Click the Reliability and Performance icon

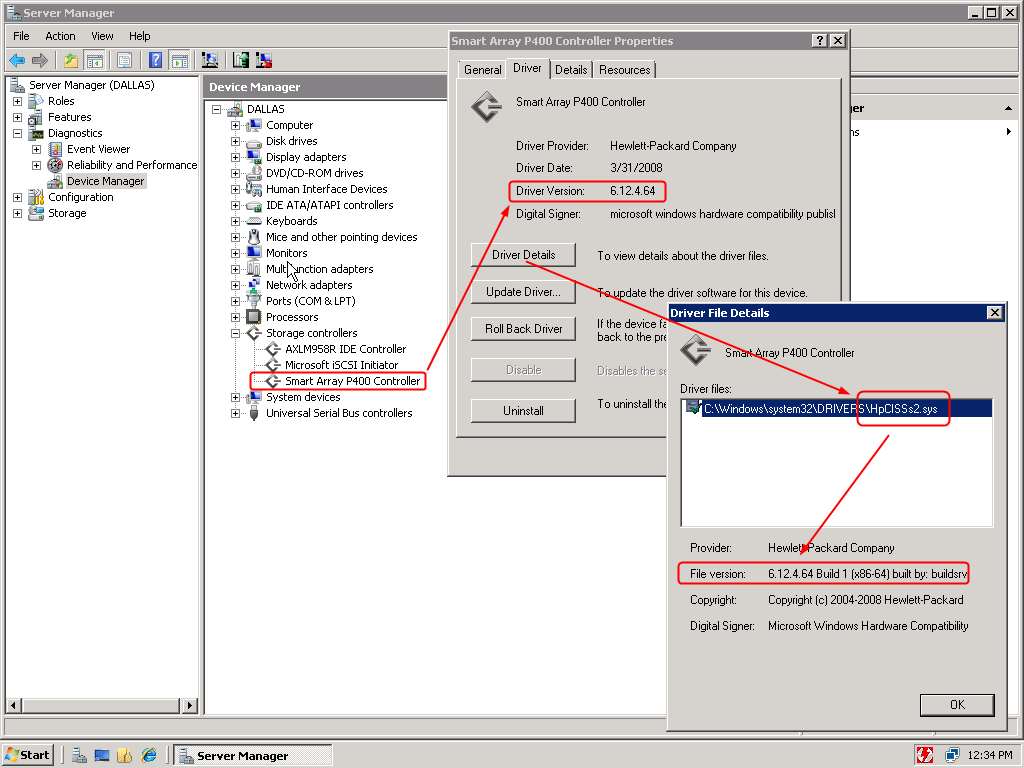(x=56, y=165)
